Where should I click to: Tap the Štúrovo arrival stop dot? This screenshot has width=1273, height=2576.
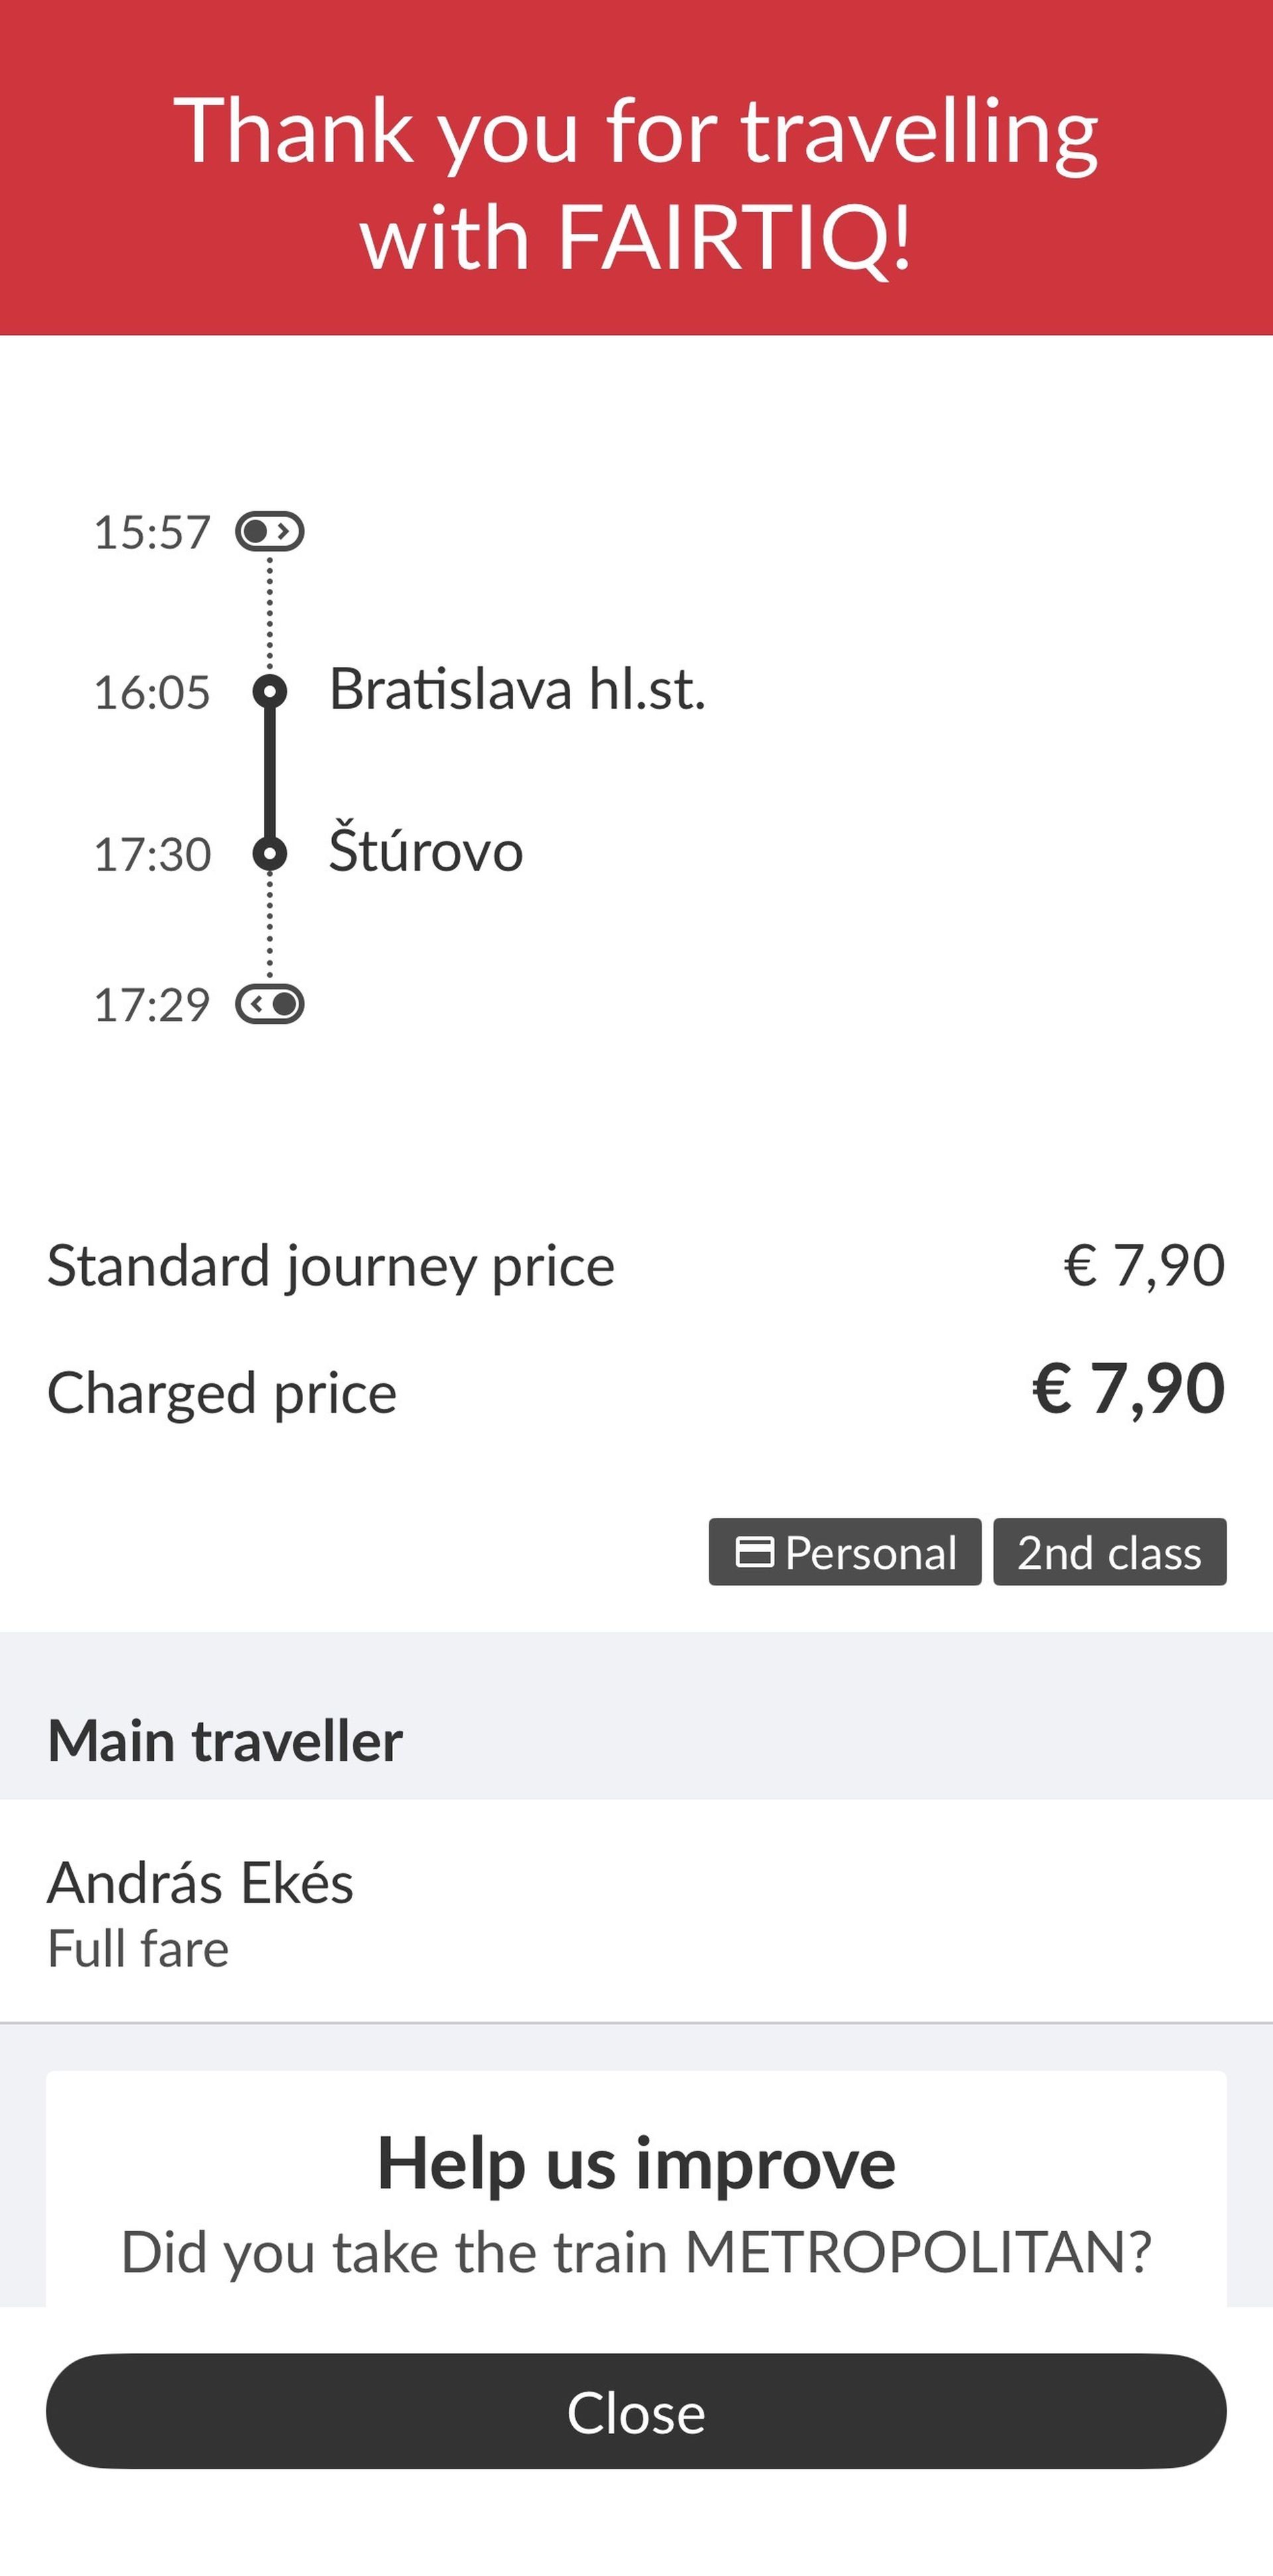pos(270,854)
